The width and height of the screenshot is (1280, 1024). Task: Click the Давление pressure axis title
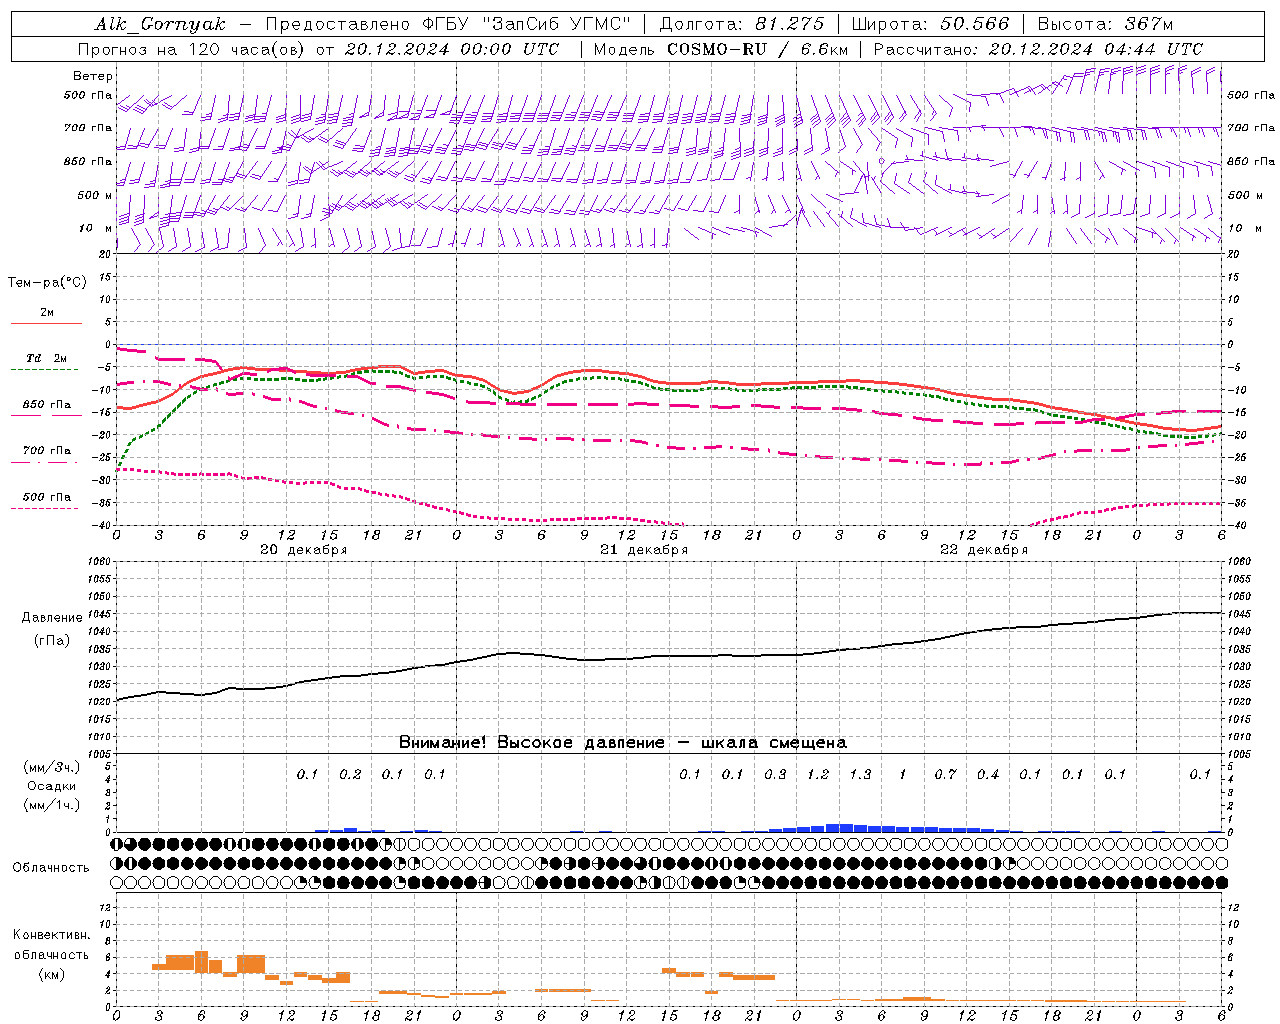(52, 618)
